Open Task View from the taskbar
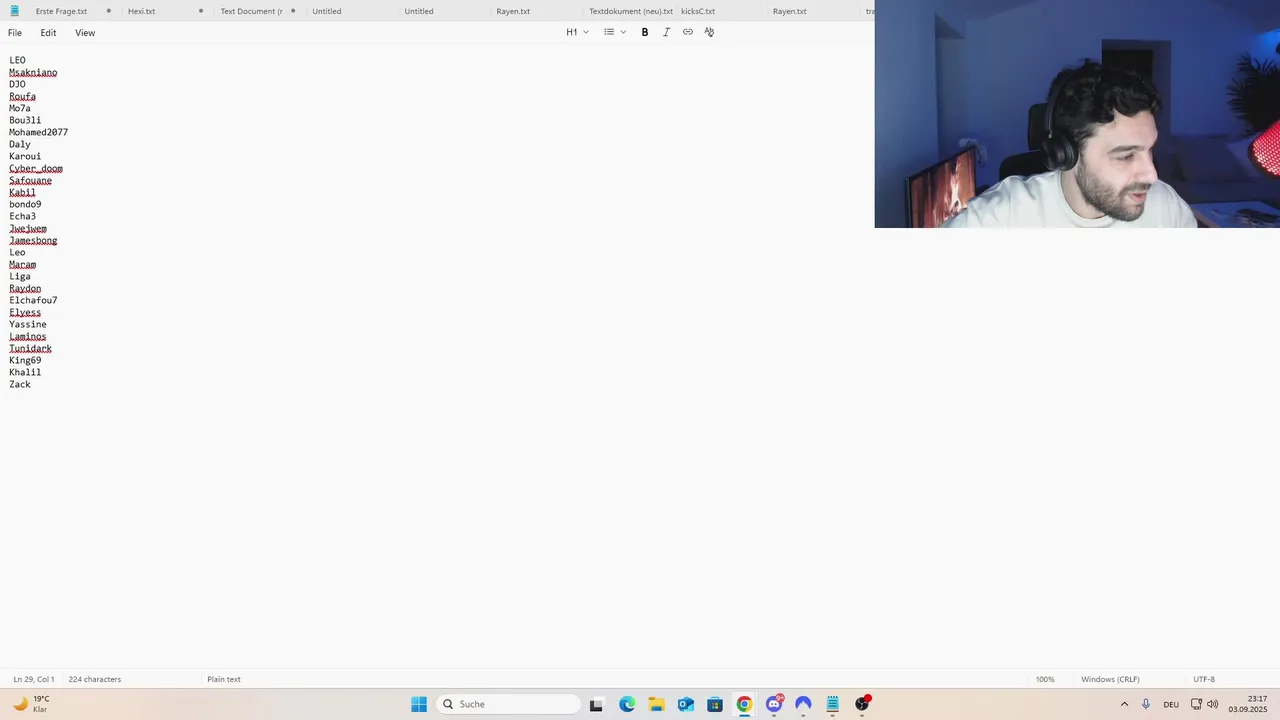 click(x=596, y=704)
